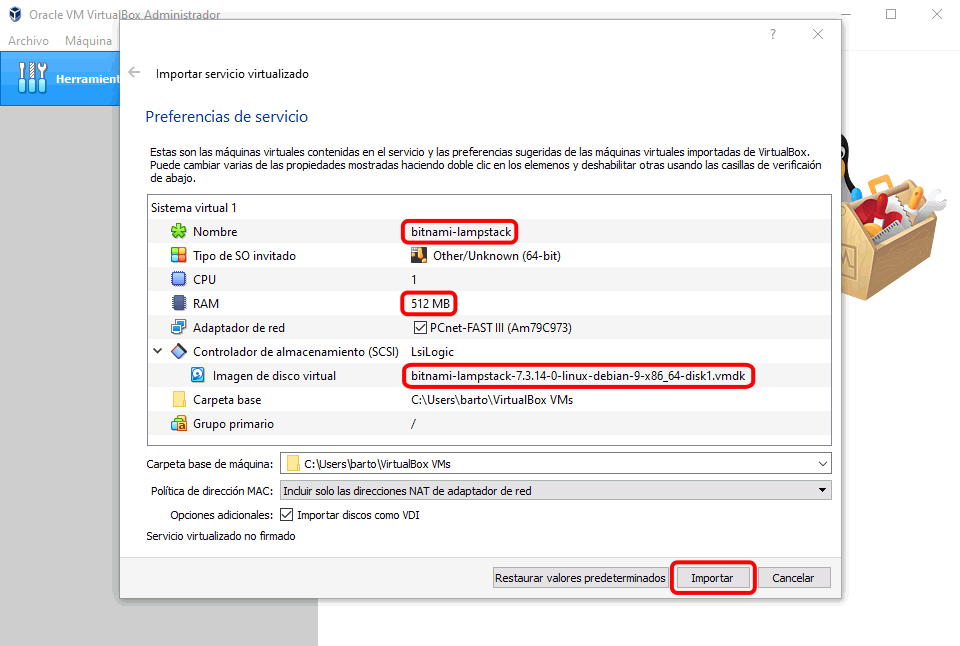The width and height of the screenshot is (960, 646).
Task: Open the Máquina menu
Action: tap(88, 40)
